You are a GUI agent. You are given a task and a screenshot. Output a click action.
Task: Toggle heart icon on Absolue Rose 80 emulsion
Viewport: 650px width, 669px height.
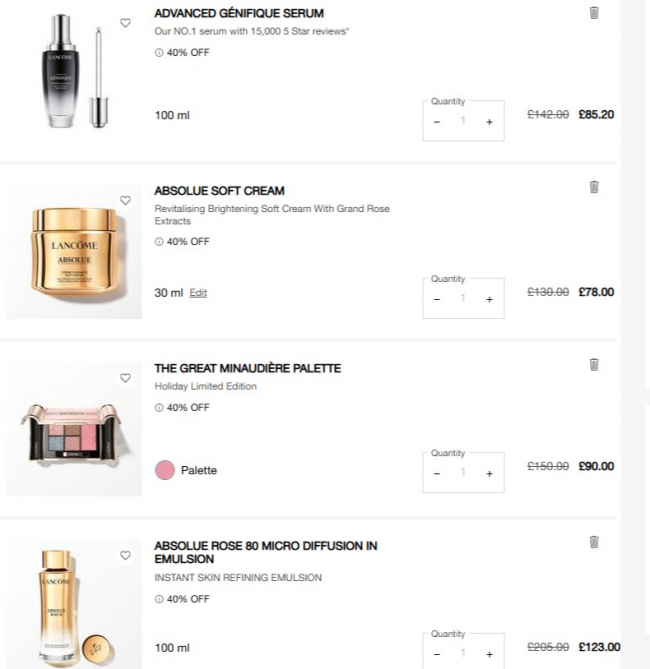tap(125, 555)
